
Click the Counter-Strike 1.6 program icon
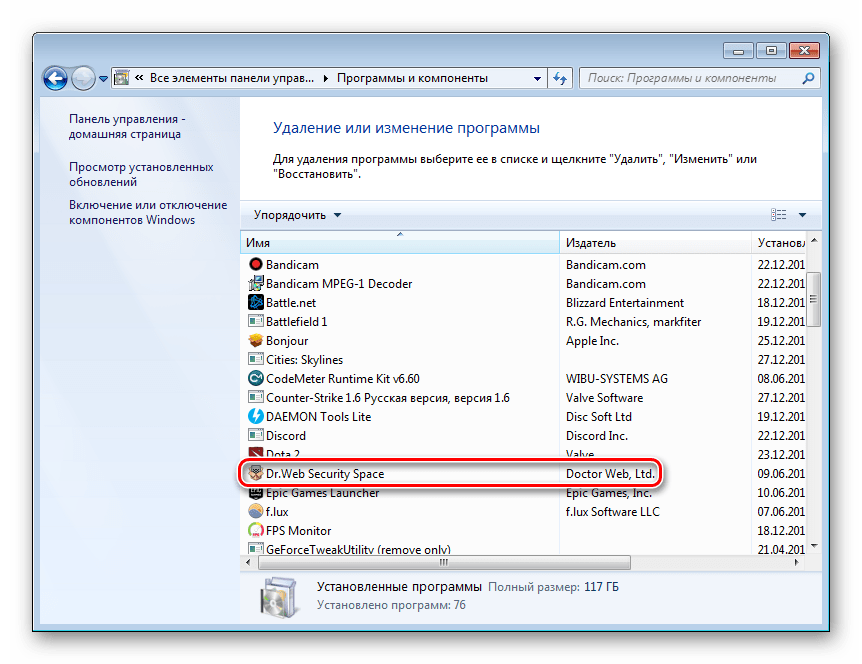[x=256, y=397]
